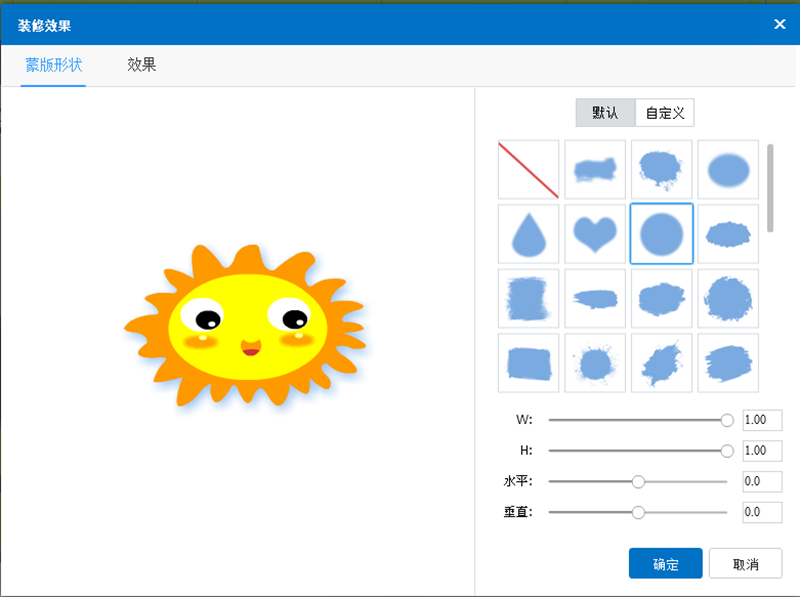Image resolution: width=800 pixels, height=597 pixels.
Task: Select the heart mask shape
Action: [595, 234]
